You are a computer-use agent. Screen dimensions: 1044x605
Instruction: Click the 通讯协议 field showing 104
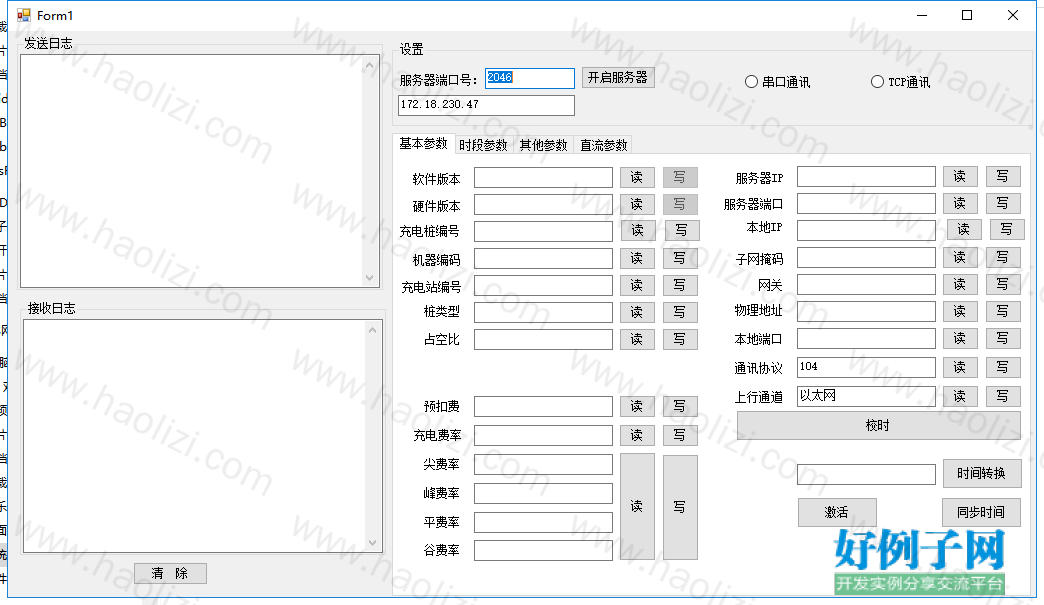pos(866,367)
